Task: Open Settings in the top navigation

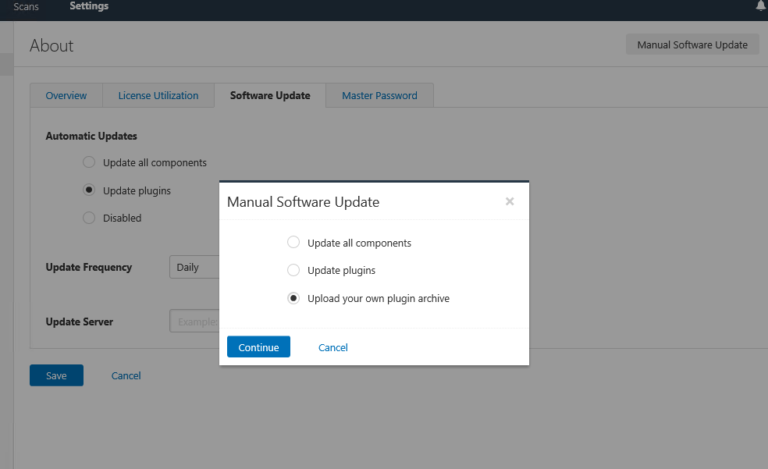Action: pyautogui.click(x=89, y=7)
